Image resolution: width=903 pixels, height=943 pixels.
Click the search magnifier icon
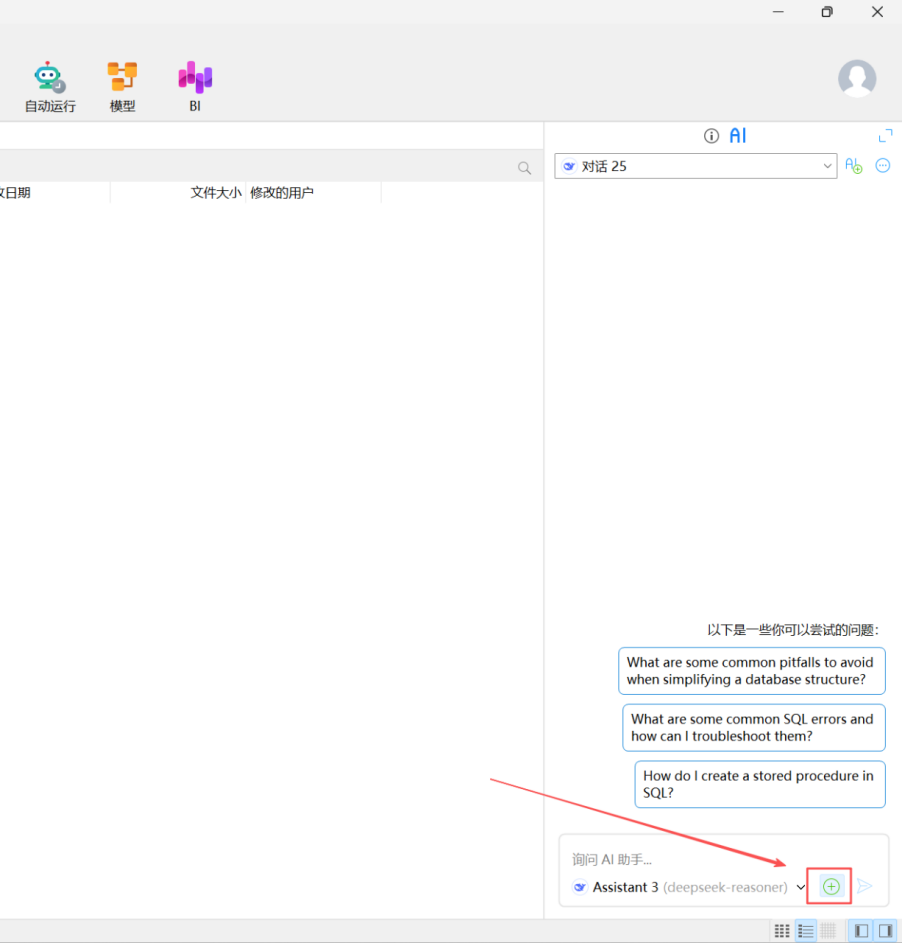click(524, 168)
